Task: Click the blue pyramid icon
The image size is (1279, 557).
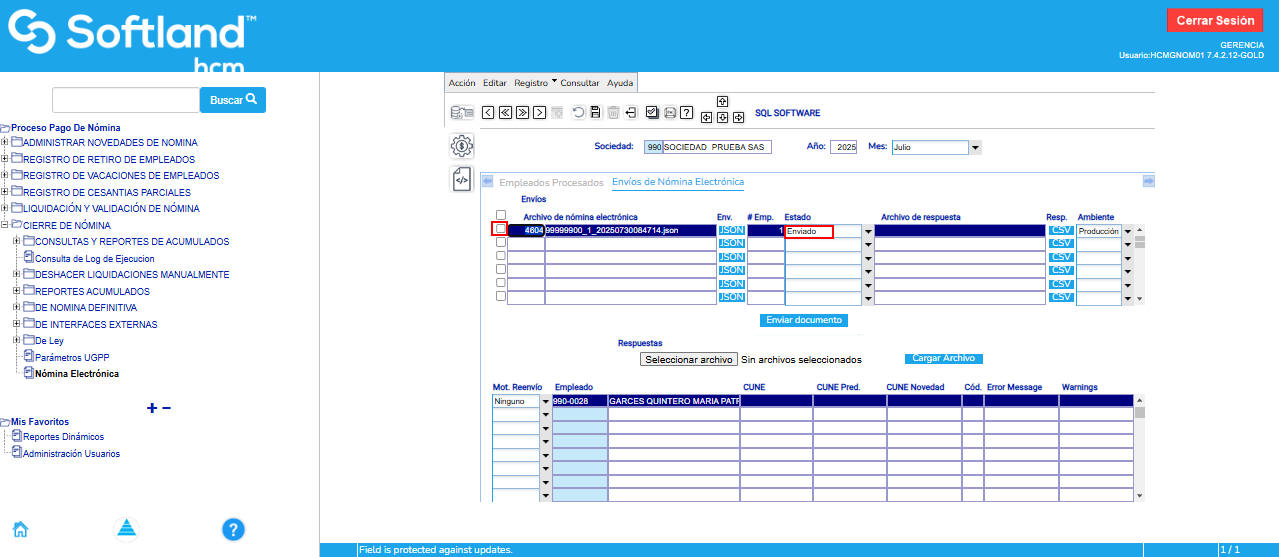Action: coord(126,529)
